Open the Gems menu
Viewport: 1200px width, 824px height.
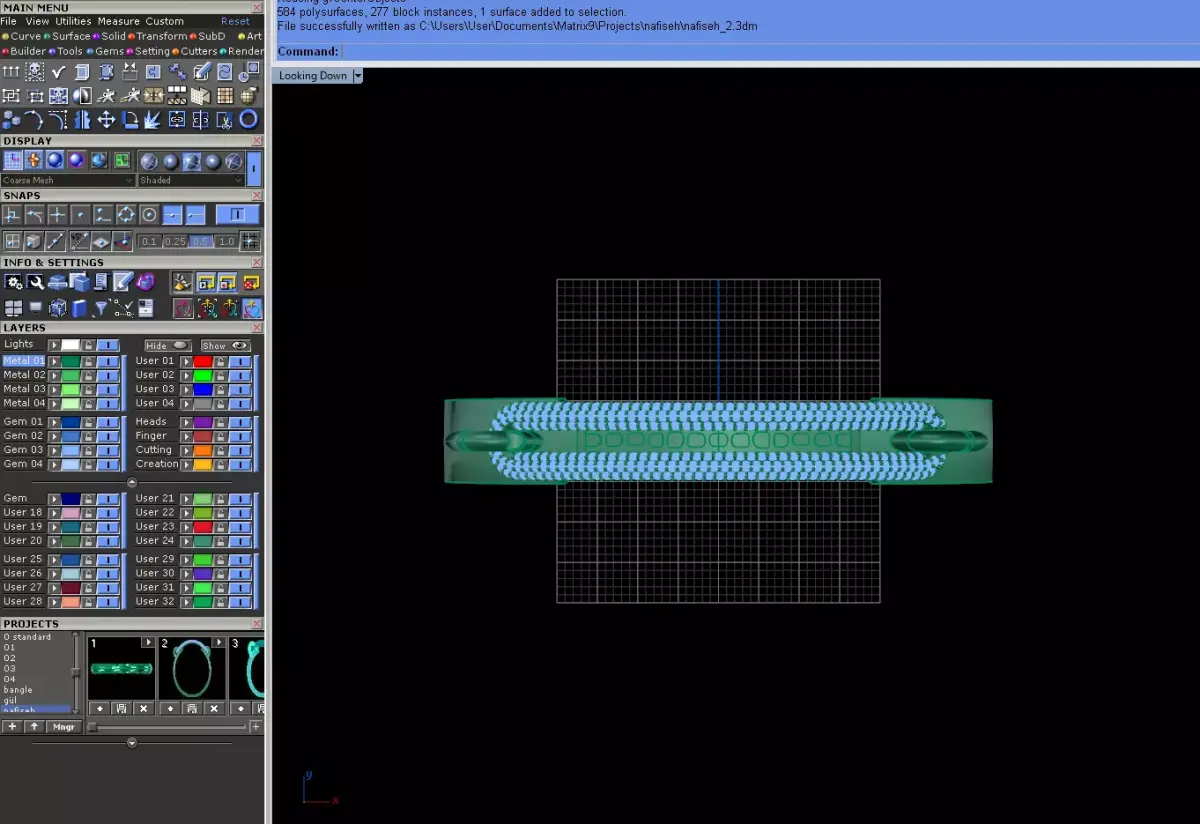[109, 51]
